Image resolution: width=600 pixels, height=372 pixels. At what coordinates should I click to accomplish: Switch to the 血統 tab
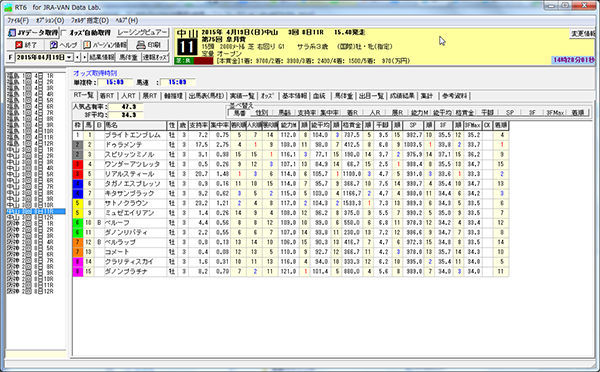click(x=319, y=96)
